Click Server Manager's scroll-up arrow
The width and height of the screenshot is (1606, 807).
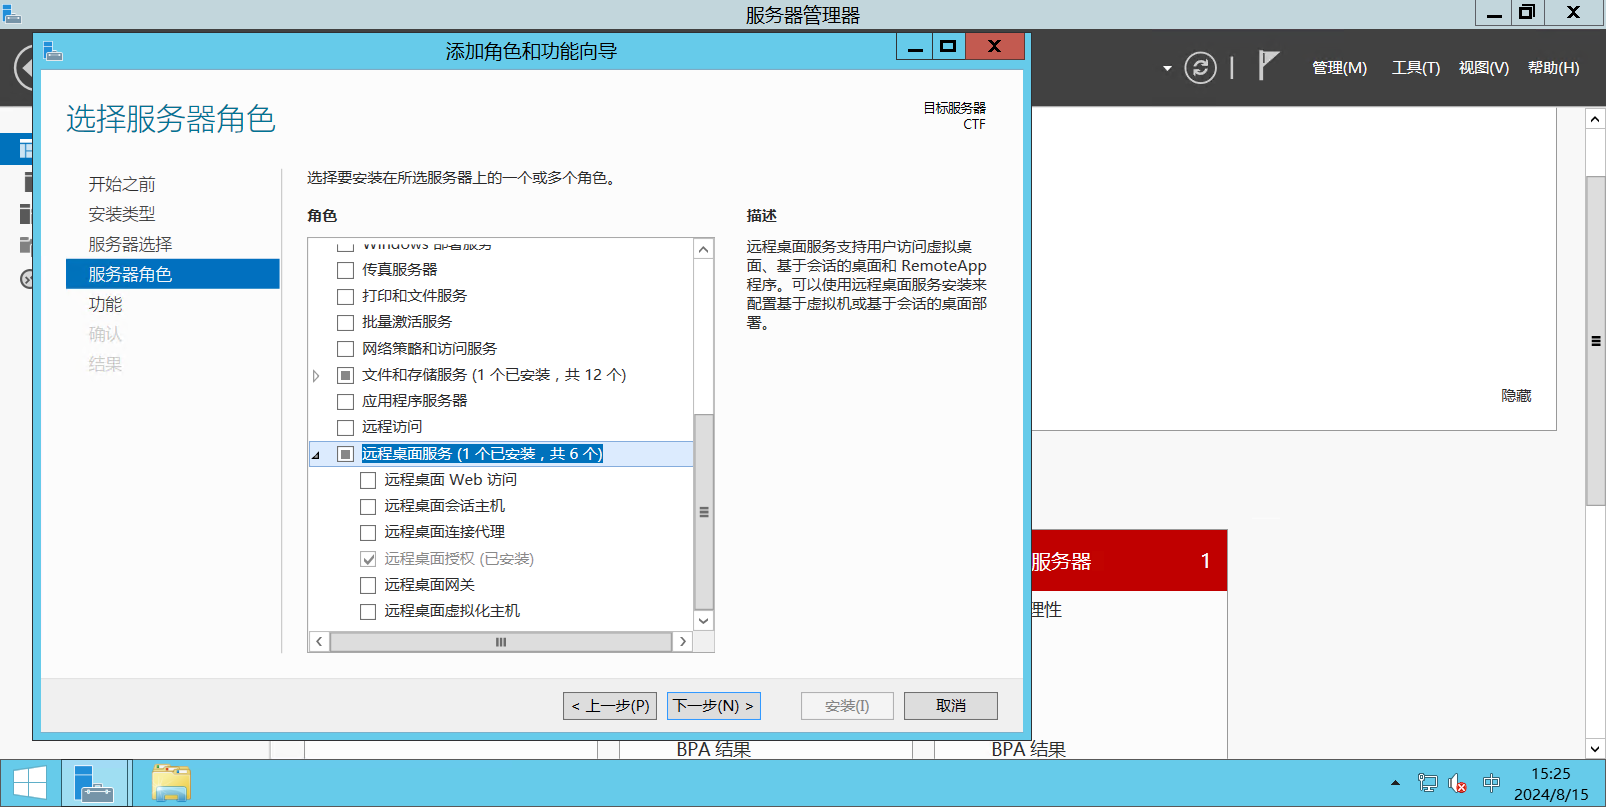[x=1595, y=119]
